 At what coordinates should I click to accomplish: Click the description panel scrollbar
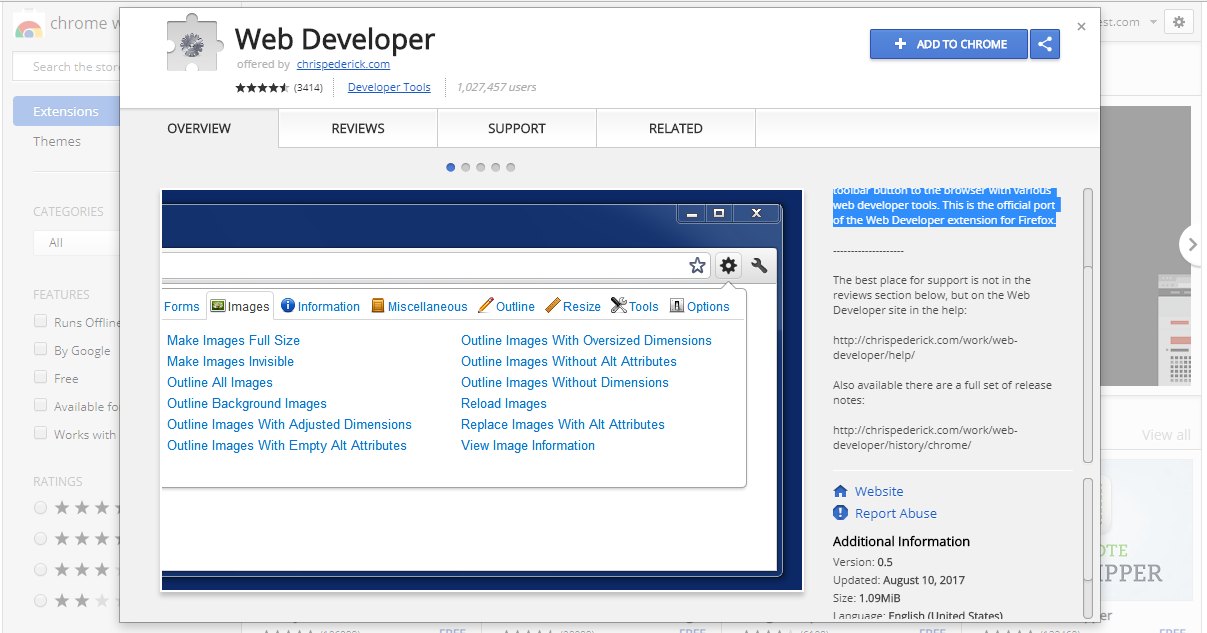point(1088,320)
